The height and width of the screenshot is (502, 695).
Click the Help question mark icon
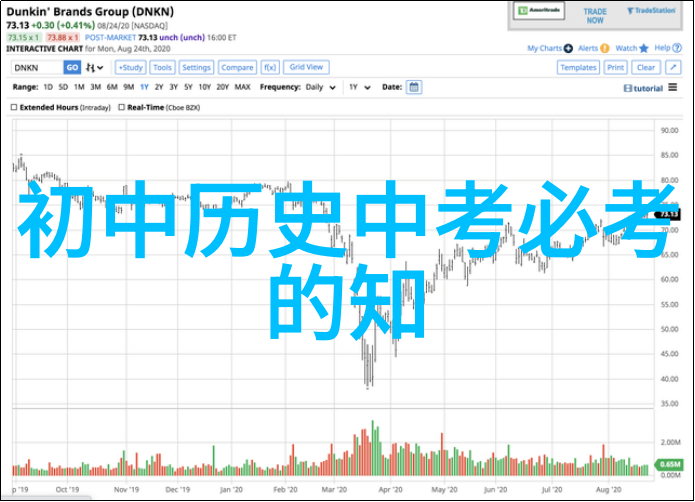click(x=677, y=48)
